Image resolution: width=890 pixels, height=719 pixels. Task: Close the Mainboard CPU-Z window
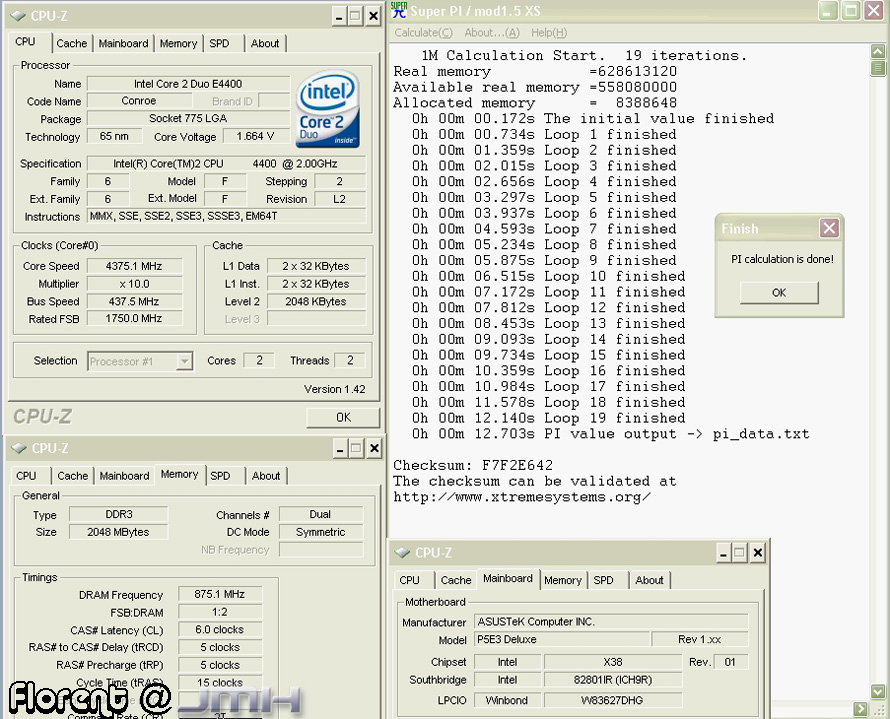coord(758,553)
